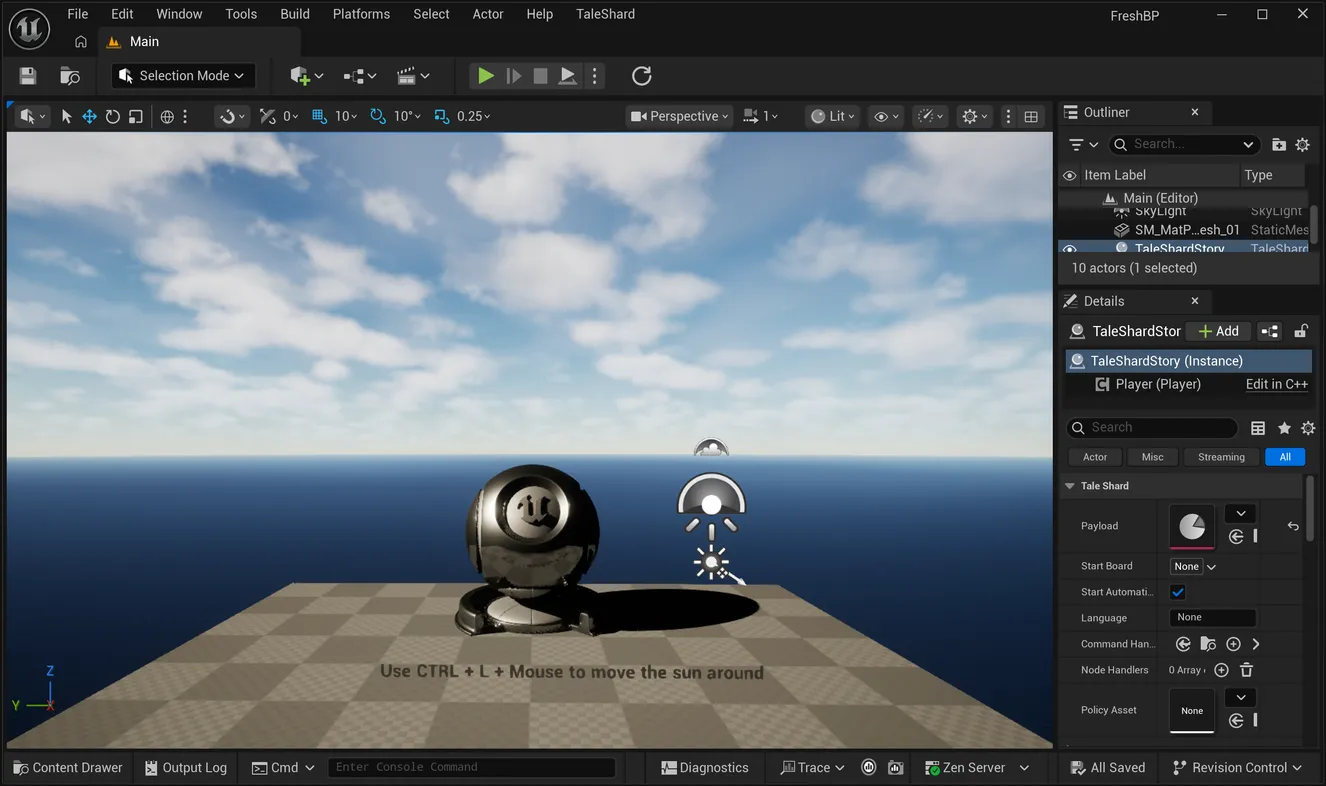Click the Edit in C++ link
This screenshot has height=786, width=1326.
click(x=1277, y=384)
